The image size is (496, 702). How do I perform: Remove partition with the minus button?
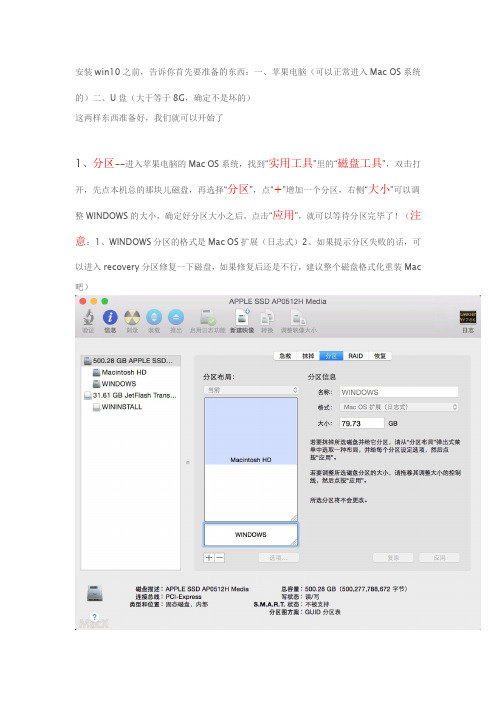[219, 557]
